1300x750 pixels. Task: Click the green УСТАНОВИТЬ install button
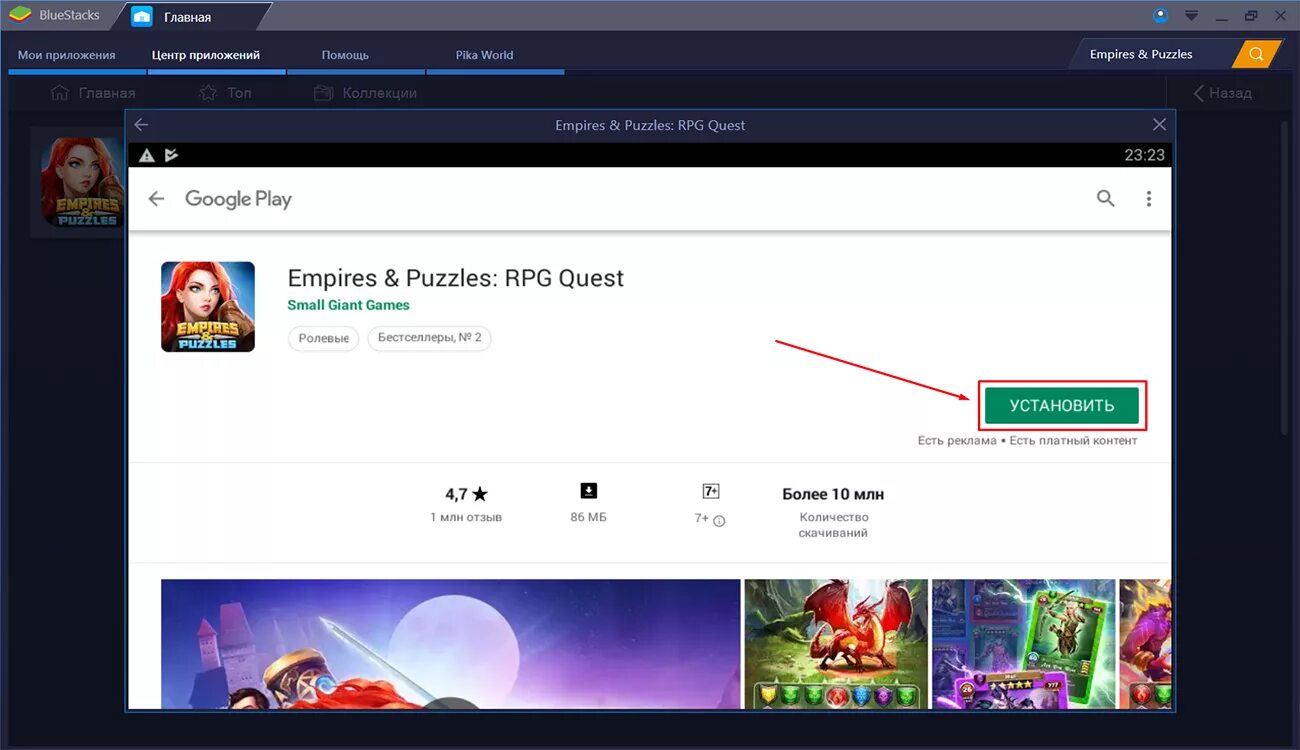point(1062,405)
